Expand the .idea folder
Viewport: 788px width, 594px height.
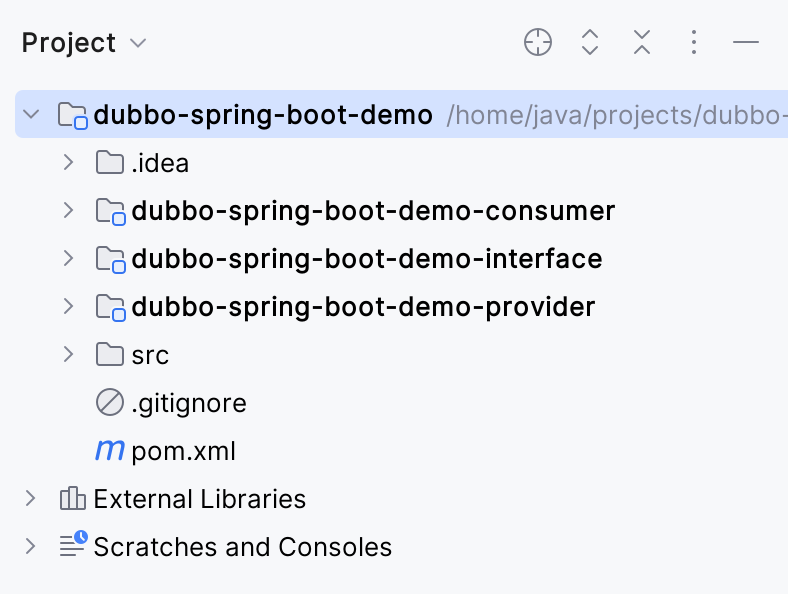68,162
